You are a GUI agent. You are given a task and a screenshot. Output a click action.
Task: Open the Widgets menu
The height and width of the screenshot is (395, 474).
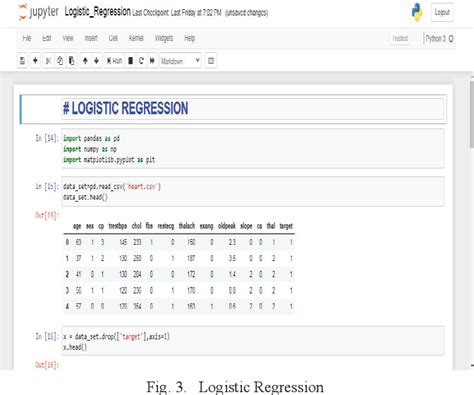point(164,38)
